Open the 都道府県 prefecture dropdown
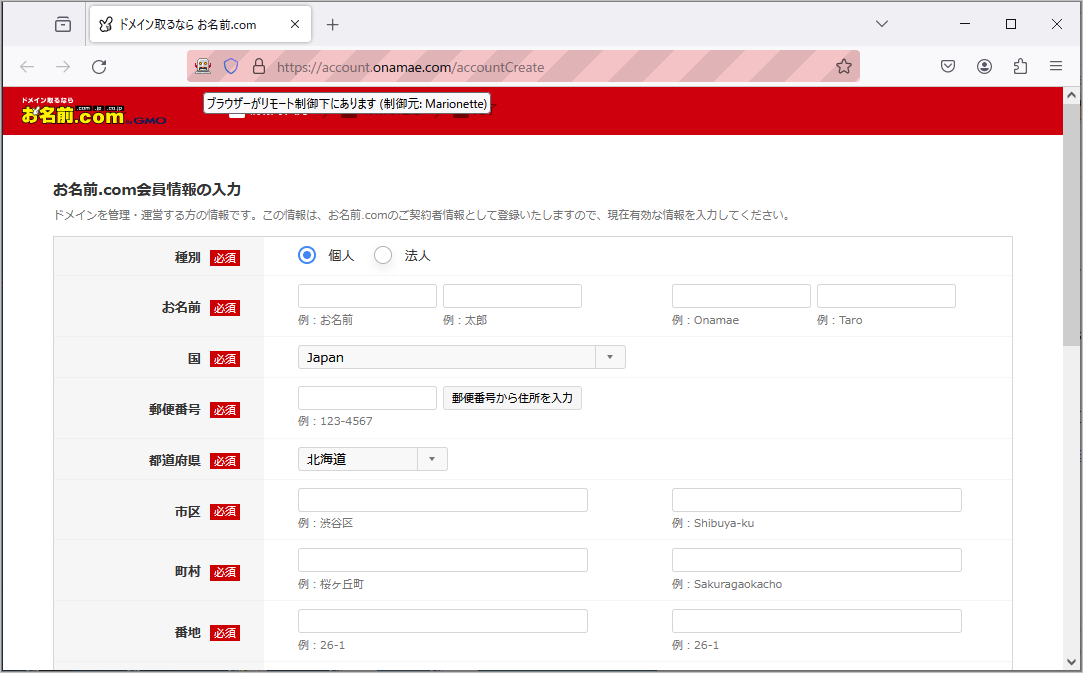The image size is (1083, 673). (x=372, y=459)
